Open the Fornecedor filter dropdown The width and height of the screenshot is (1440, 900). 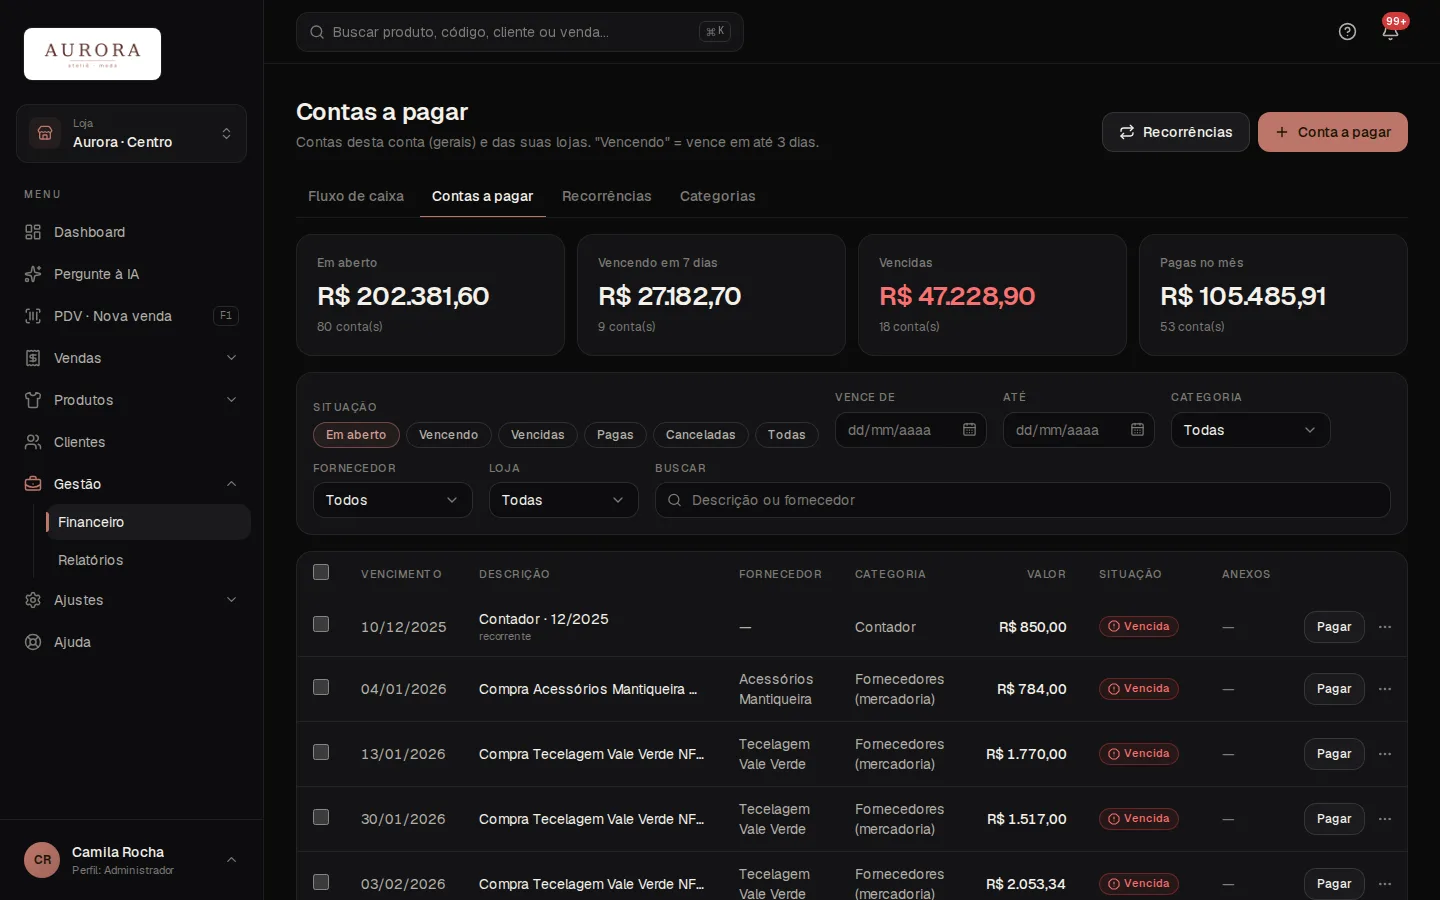pyautogui.click(x=392, y=500)
